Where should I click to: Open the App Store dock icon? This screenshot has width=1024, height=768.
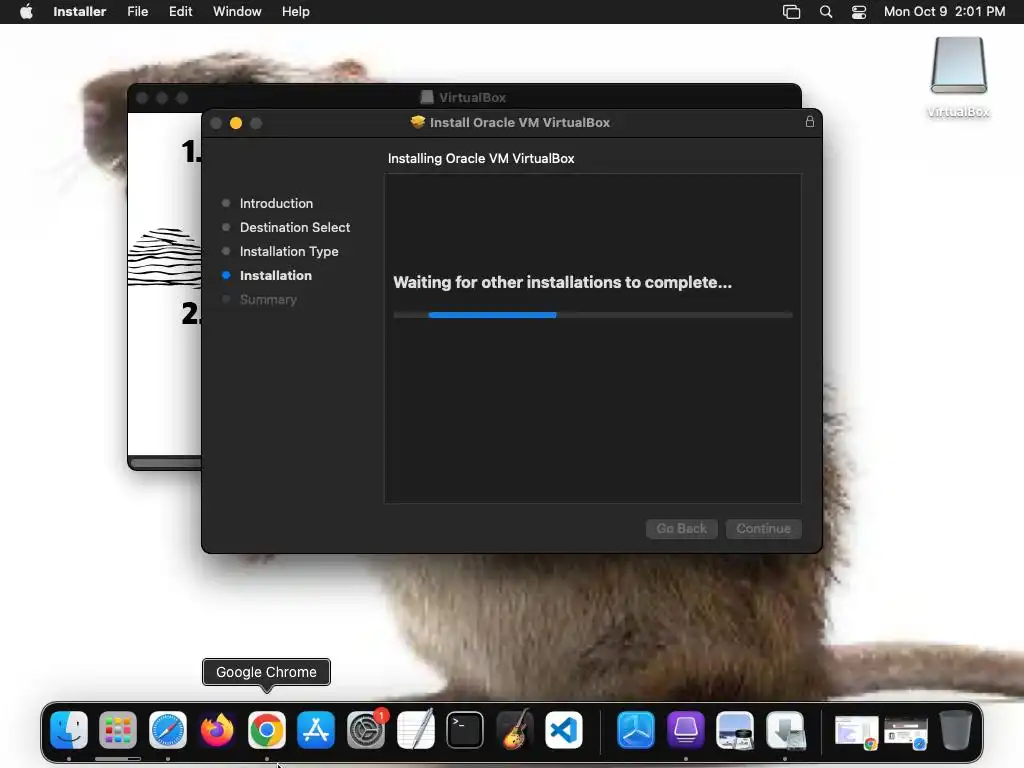pyautogui.click(x=316, y=730)
